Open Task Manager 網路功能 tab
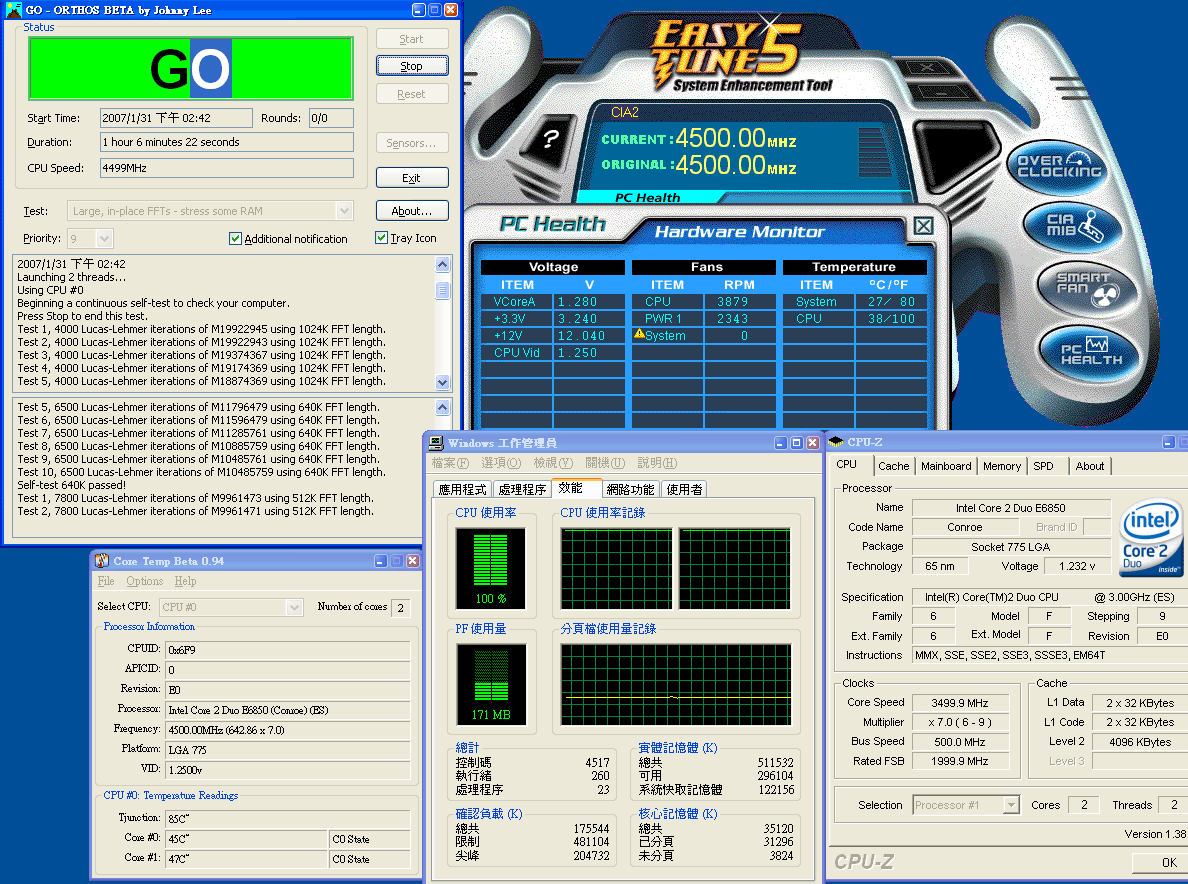The height and width of the screenshot is (884, 1188). [x=630, y=489]
